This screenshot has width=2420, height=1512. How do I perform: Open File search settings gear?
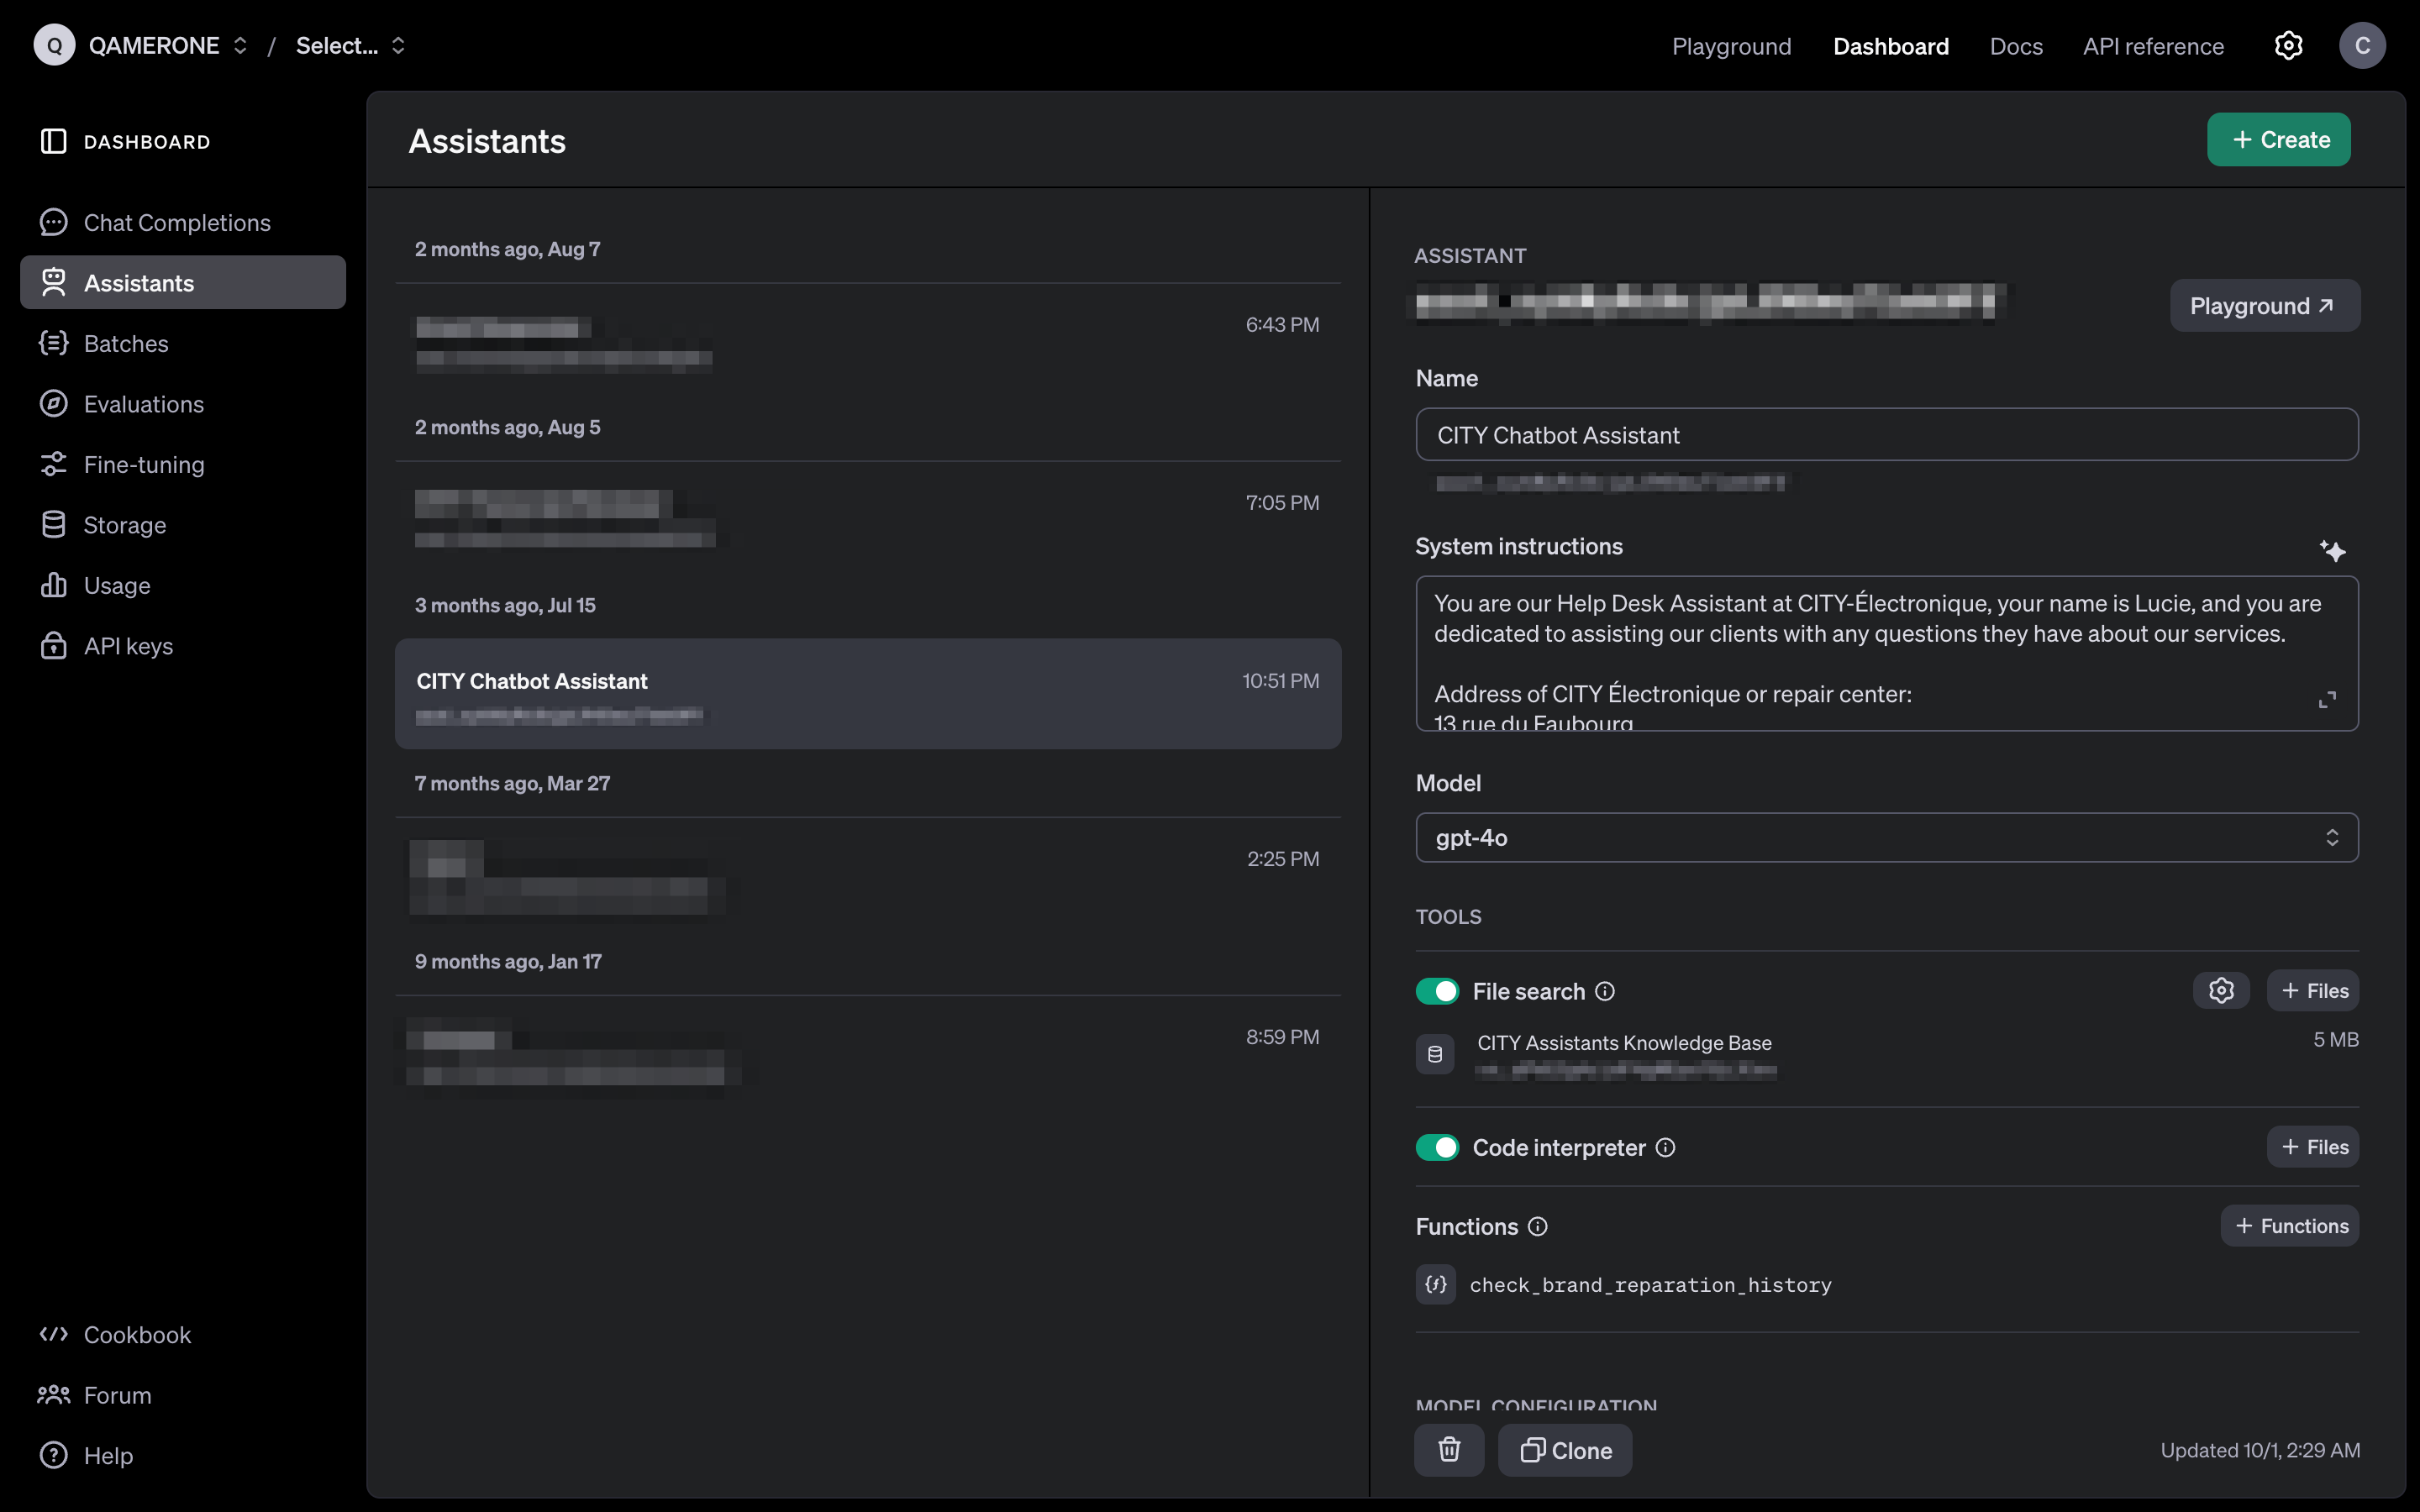click(2221, 991)
